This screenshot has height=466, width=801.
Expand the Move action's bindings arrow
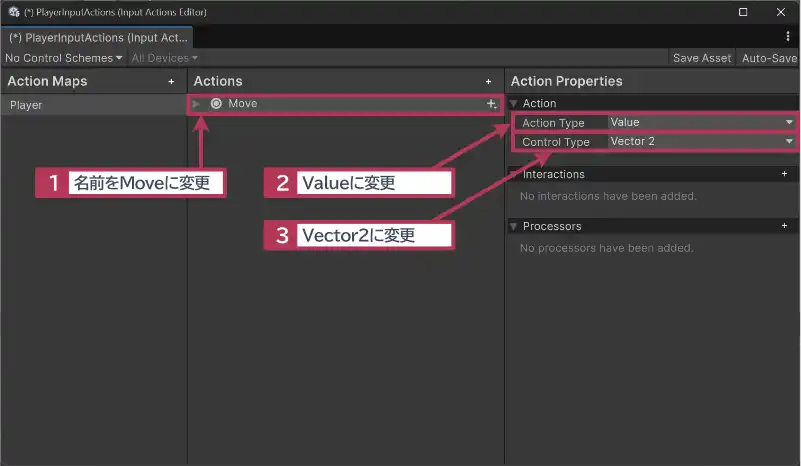click(197, 103)
